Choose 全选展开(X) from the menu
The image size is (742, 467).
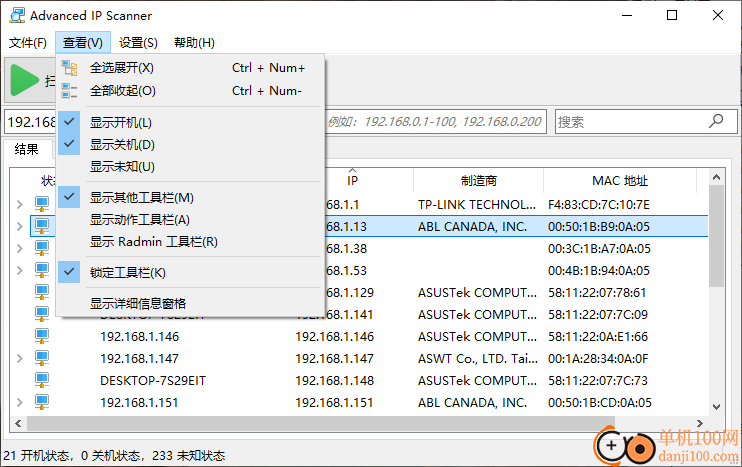pyautogui.click(x=190, y=68)
